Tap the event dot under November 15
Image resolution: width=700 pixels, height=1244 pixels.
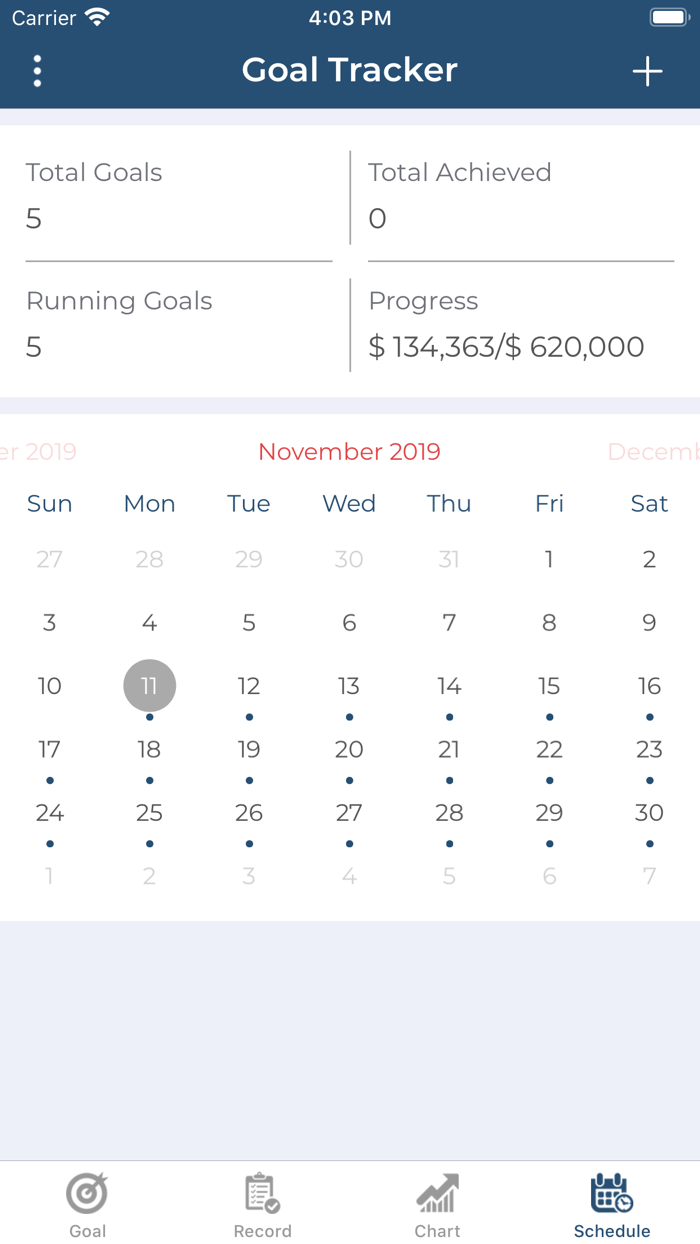(549, 716)
